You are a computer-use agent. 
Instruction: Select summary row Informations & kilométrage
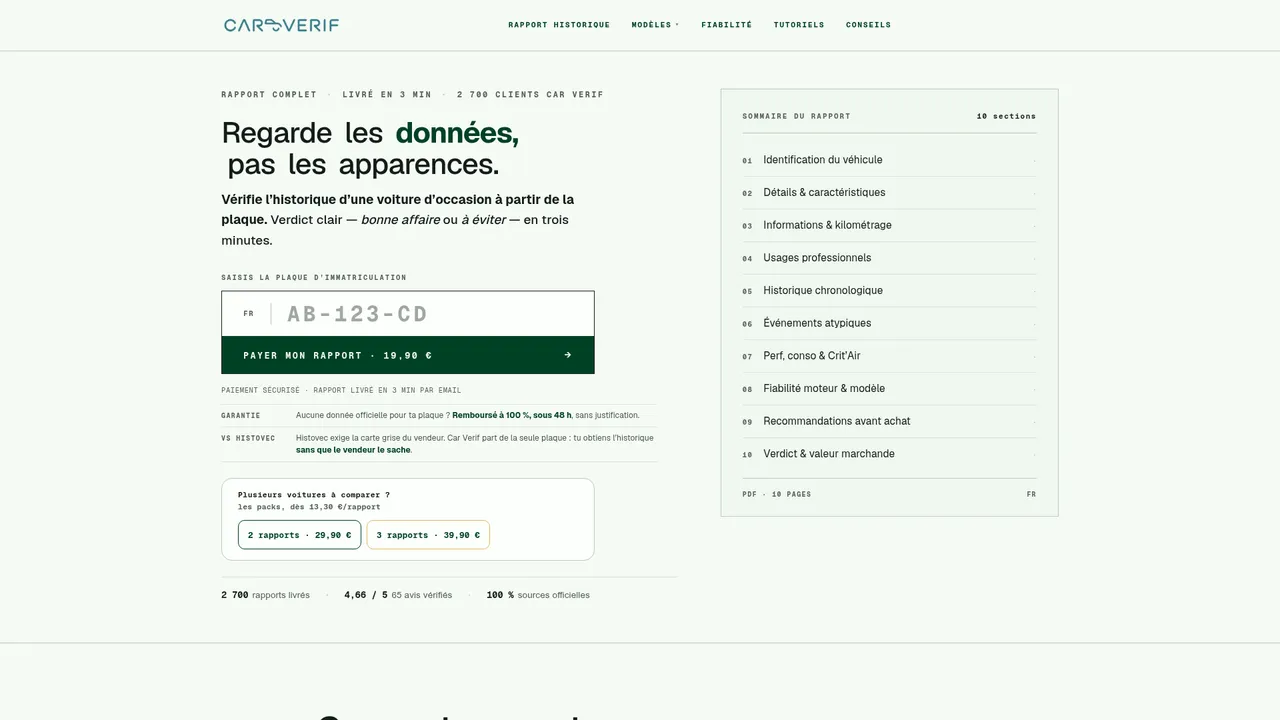889,225
